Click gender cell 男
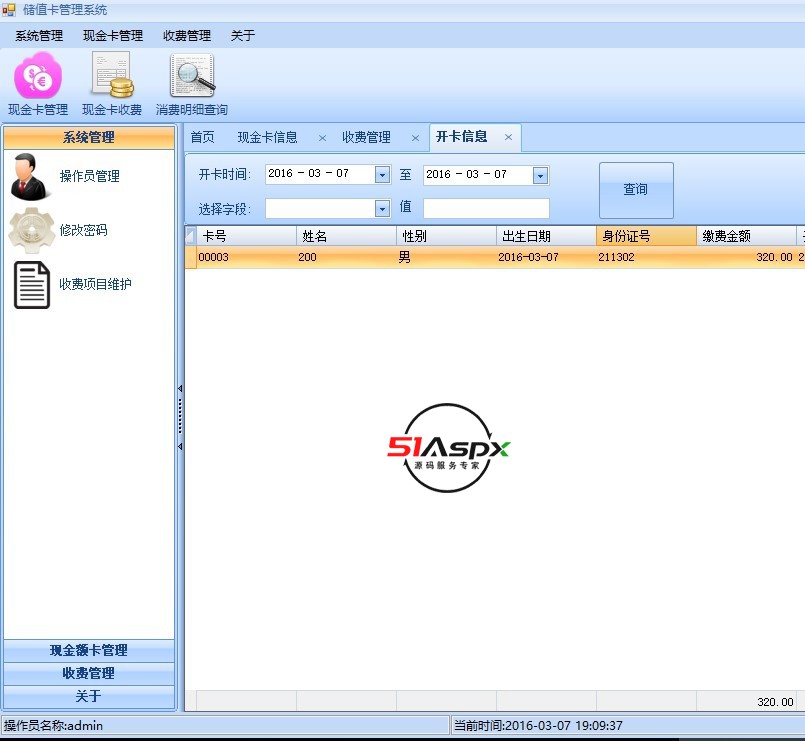The height and width of the screenshot is (741, 805). (447, 257)
